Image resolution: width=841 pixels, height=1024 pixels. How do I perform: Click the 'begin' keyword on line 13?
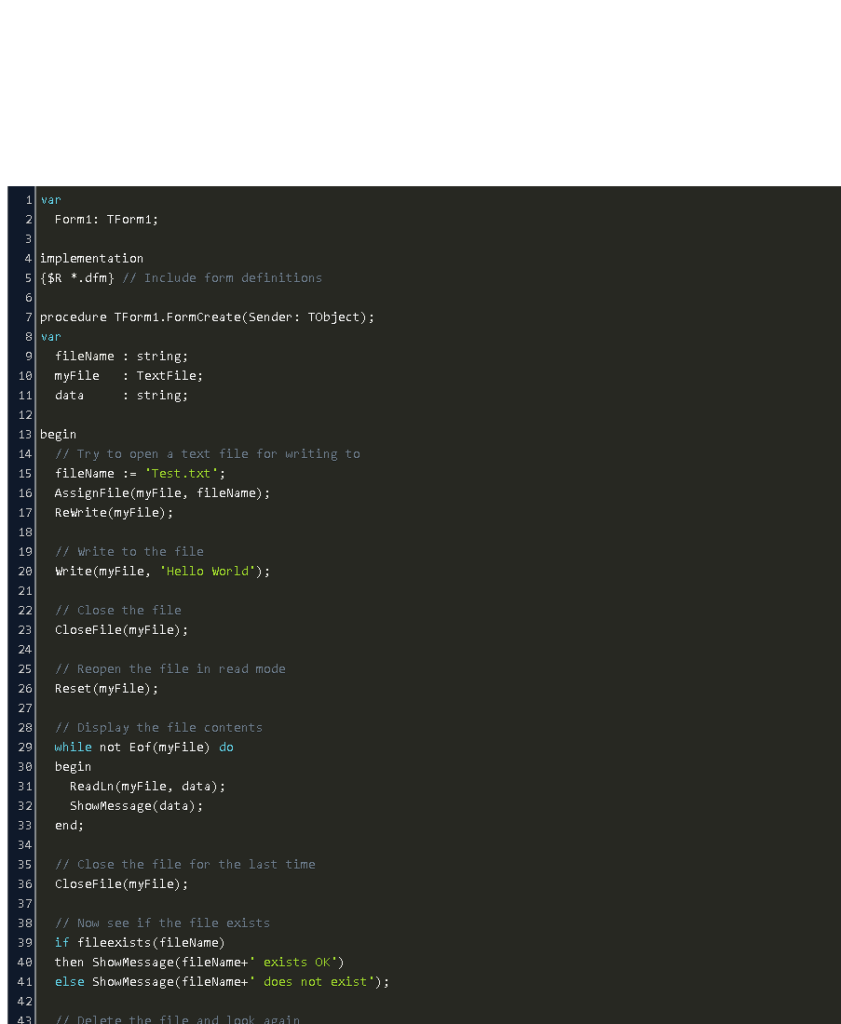pyautogui.click(x=58, y=435)
